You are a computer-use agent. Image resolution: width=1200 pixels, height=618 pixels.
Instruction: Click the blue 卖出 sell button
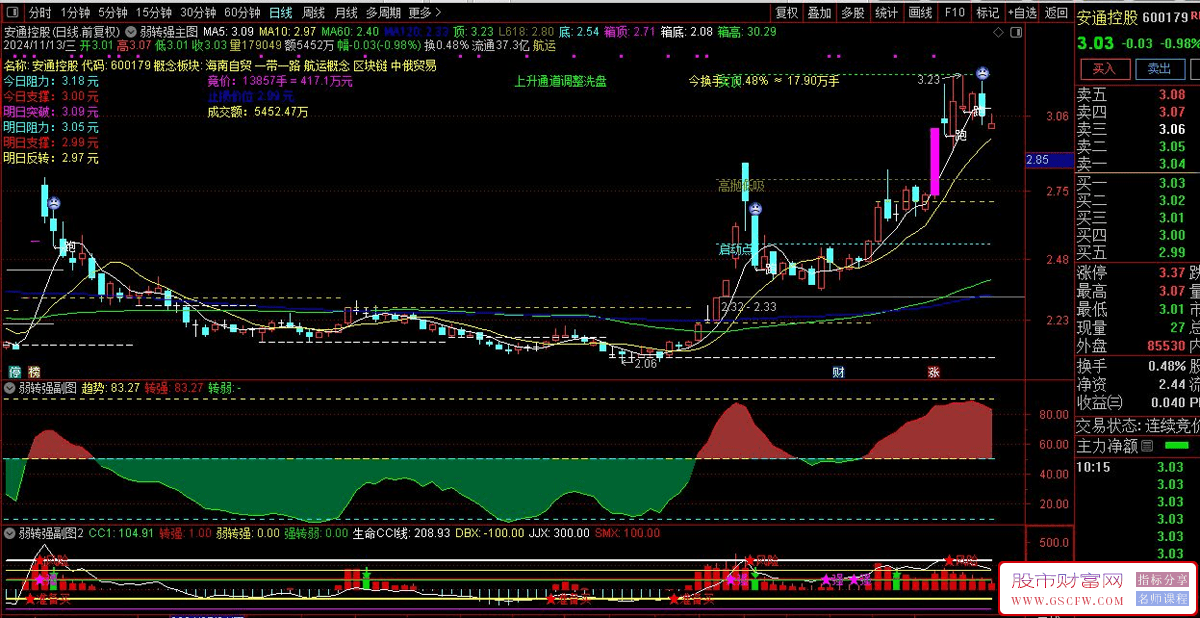pyautogui.click(x=1159, y=69)
